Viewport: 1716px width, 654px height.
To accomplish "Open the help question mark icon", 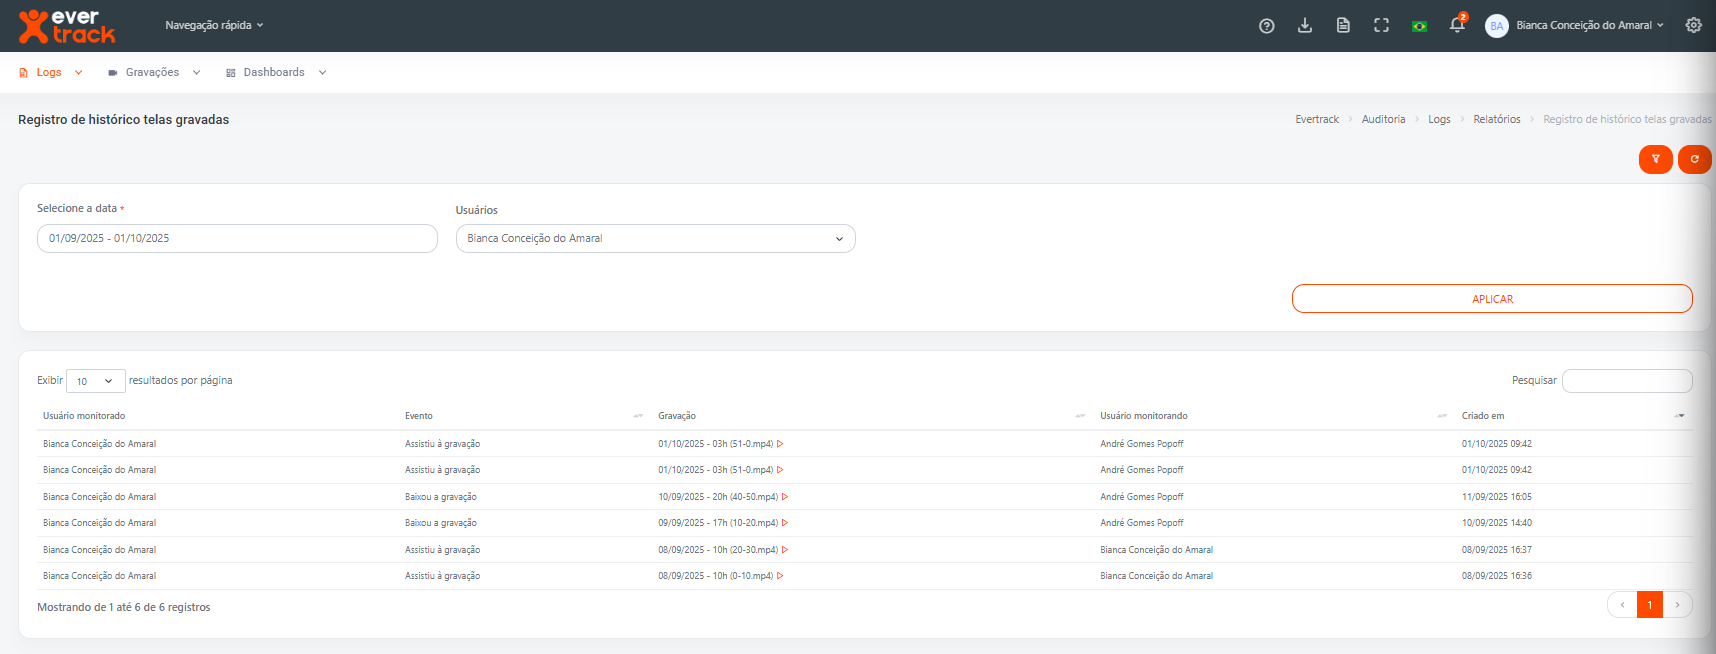I will pyautogui.click(x=1266, y=26).
